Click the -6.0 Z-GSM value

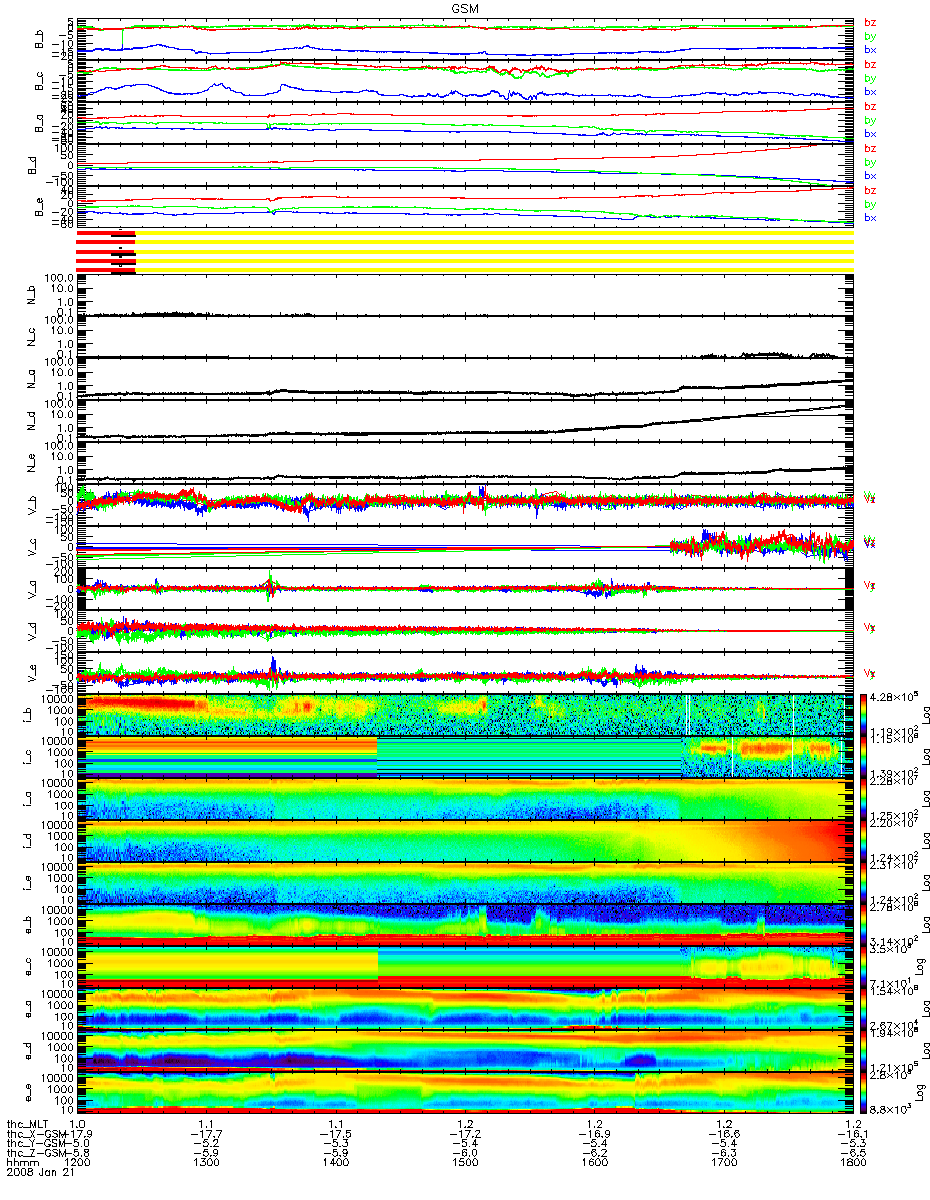[465, 1154]
